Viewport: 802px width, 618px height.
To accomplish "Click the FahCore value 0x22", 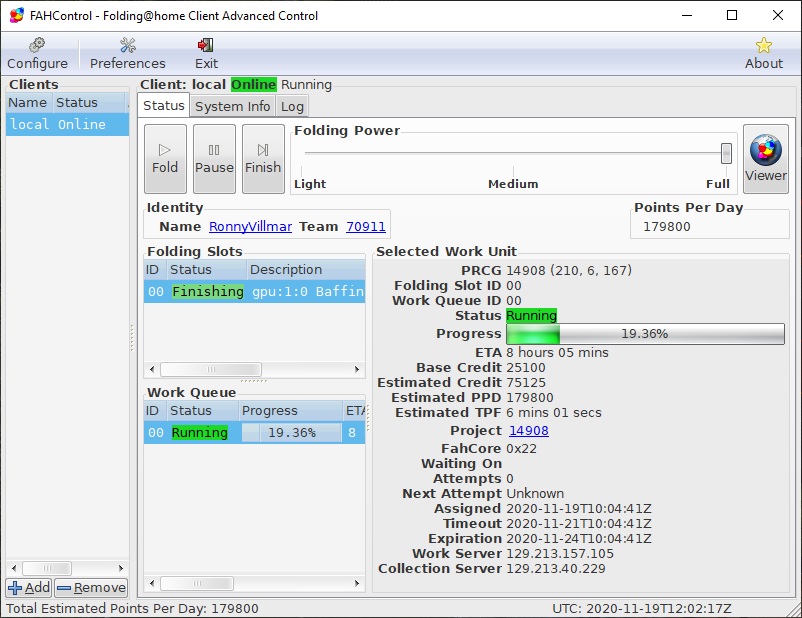I will click(522, 449).
